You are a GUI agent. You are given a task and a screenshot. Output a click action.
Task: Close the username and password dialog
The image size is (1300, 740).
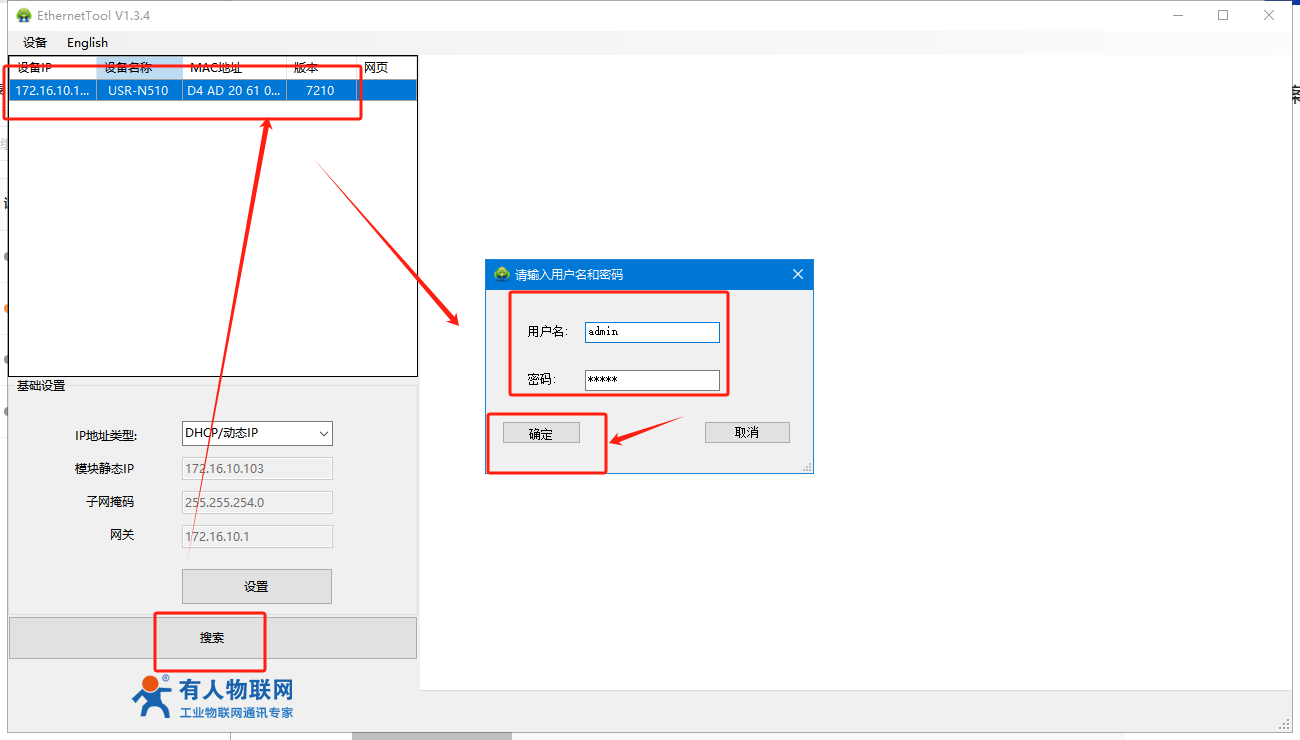click(x=798, y=274)
